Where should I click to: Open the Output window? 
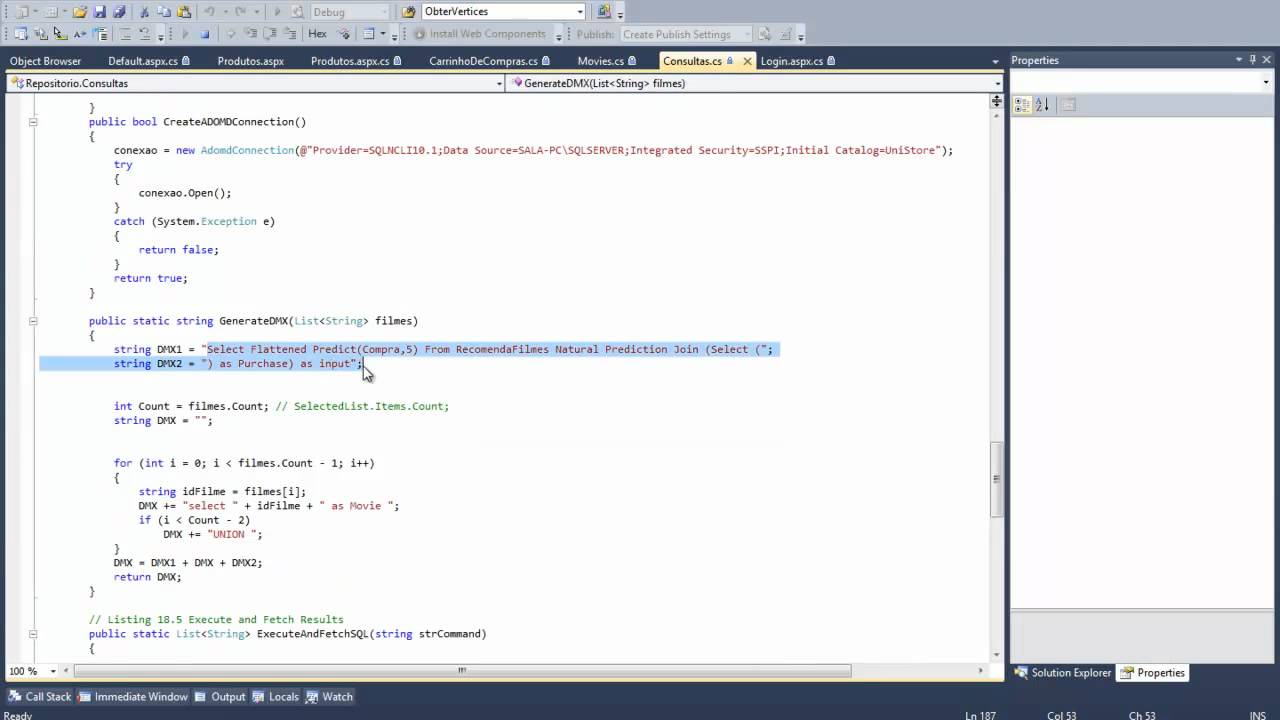220,696
